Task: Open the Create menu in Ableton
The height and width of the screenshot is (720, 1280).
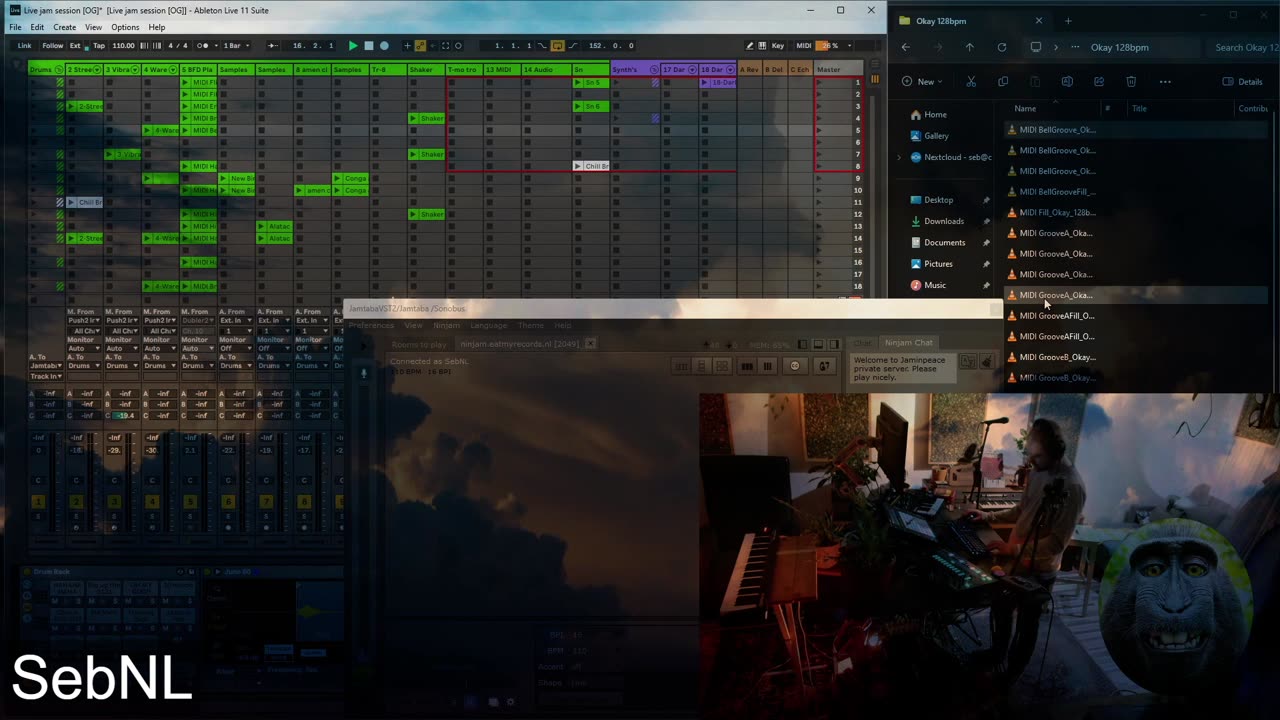Action: pyautogui.click(x=64, y=27)
